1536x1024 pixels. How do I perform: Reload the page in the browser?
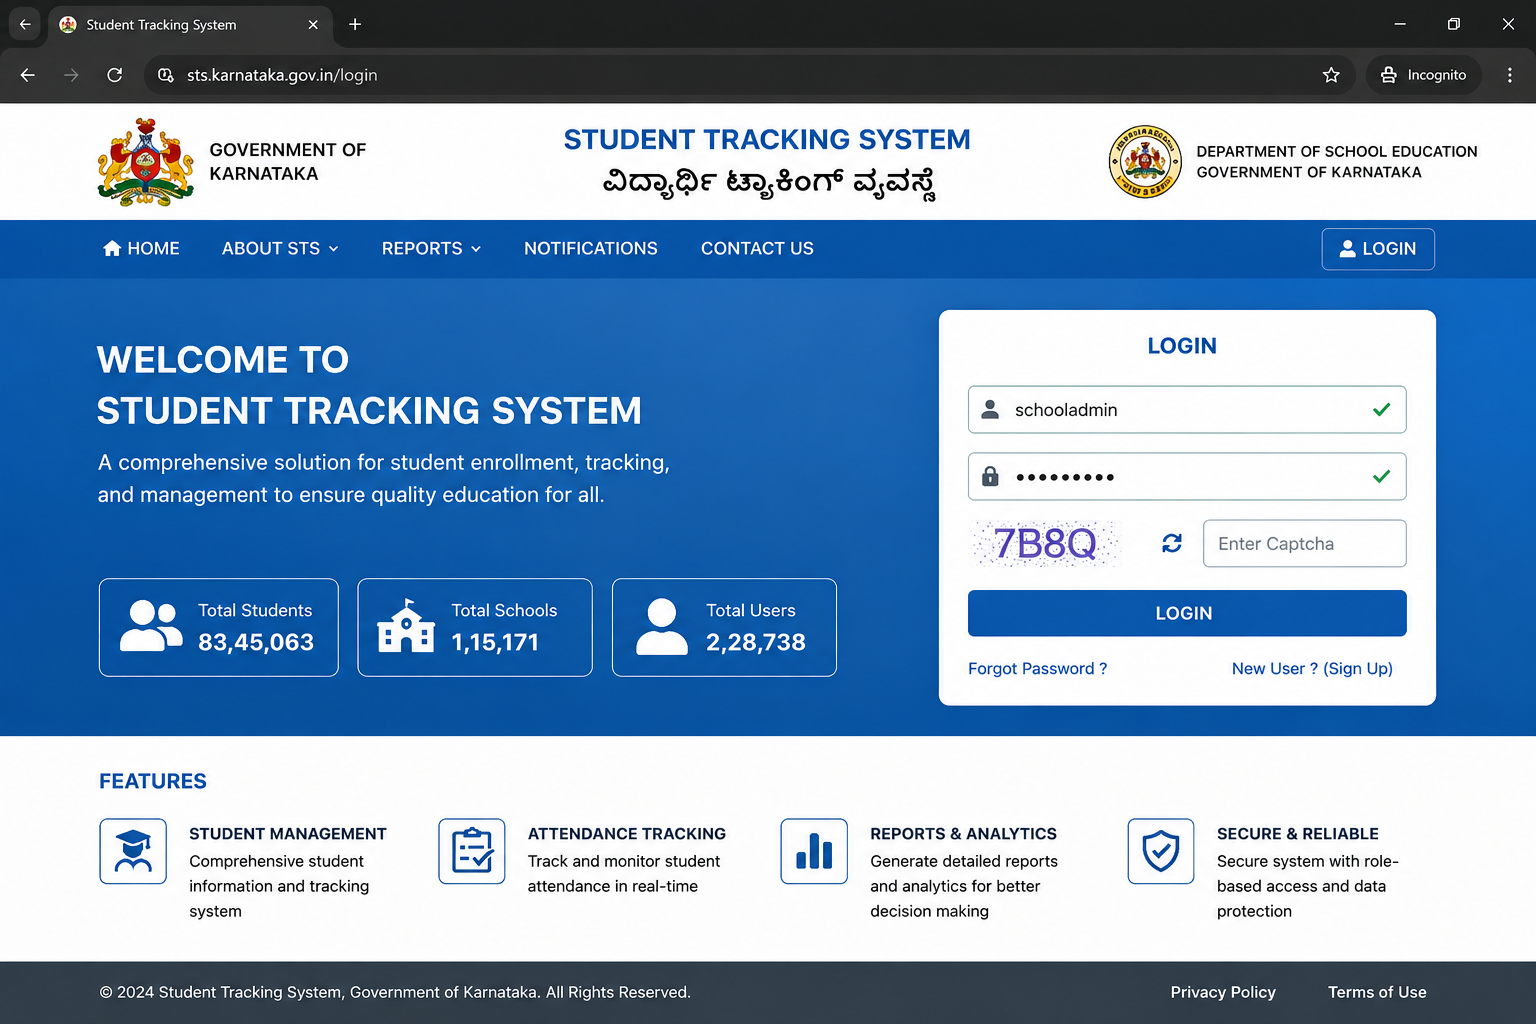point(115,75)
